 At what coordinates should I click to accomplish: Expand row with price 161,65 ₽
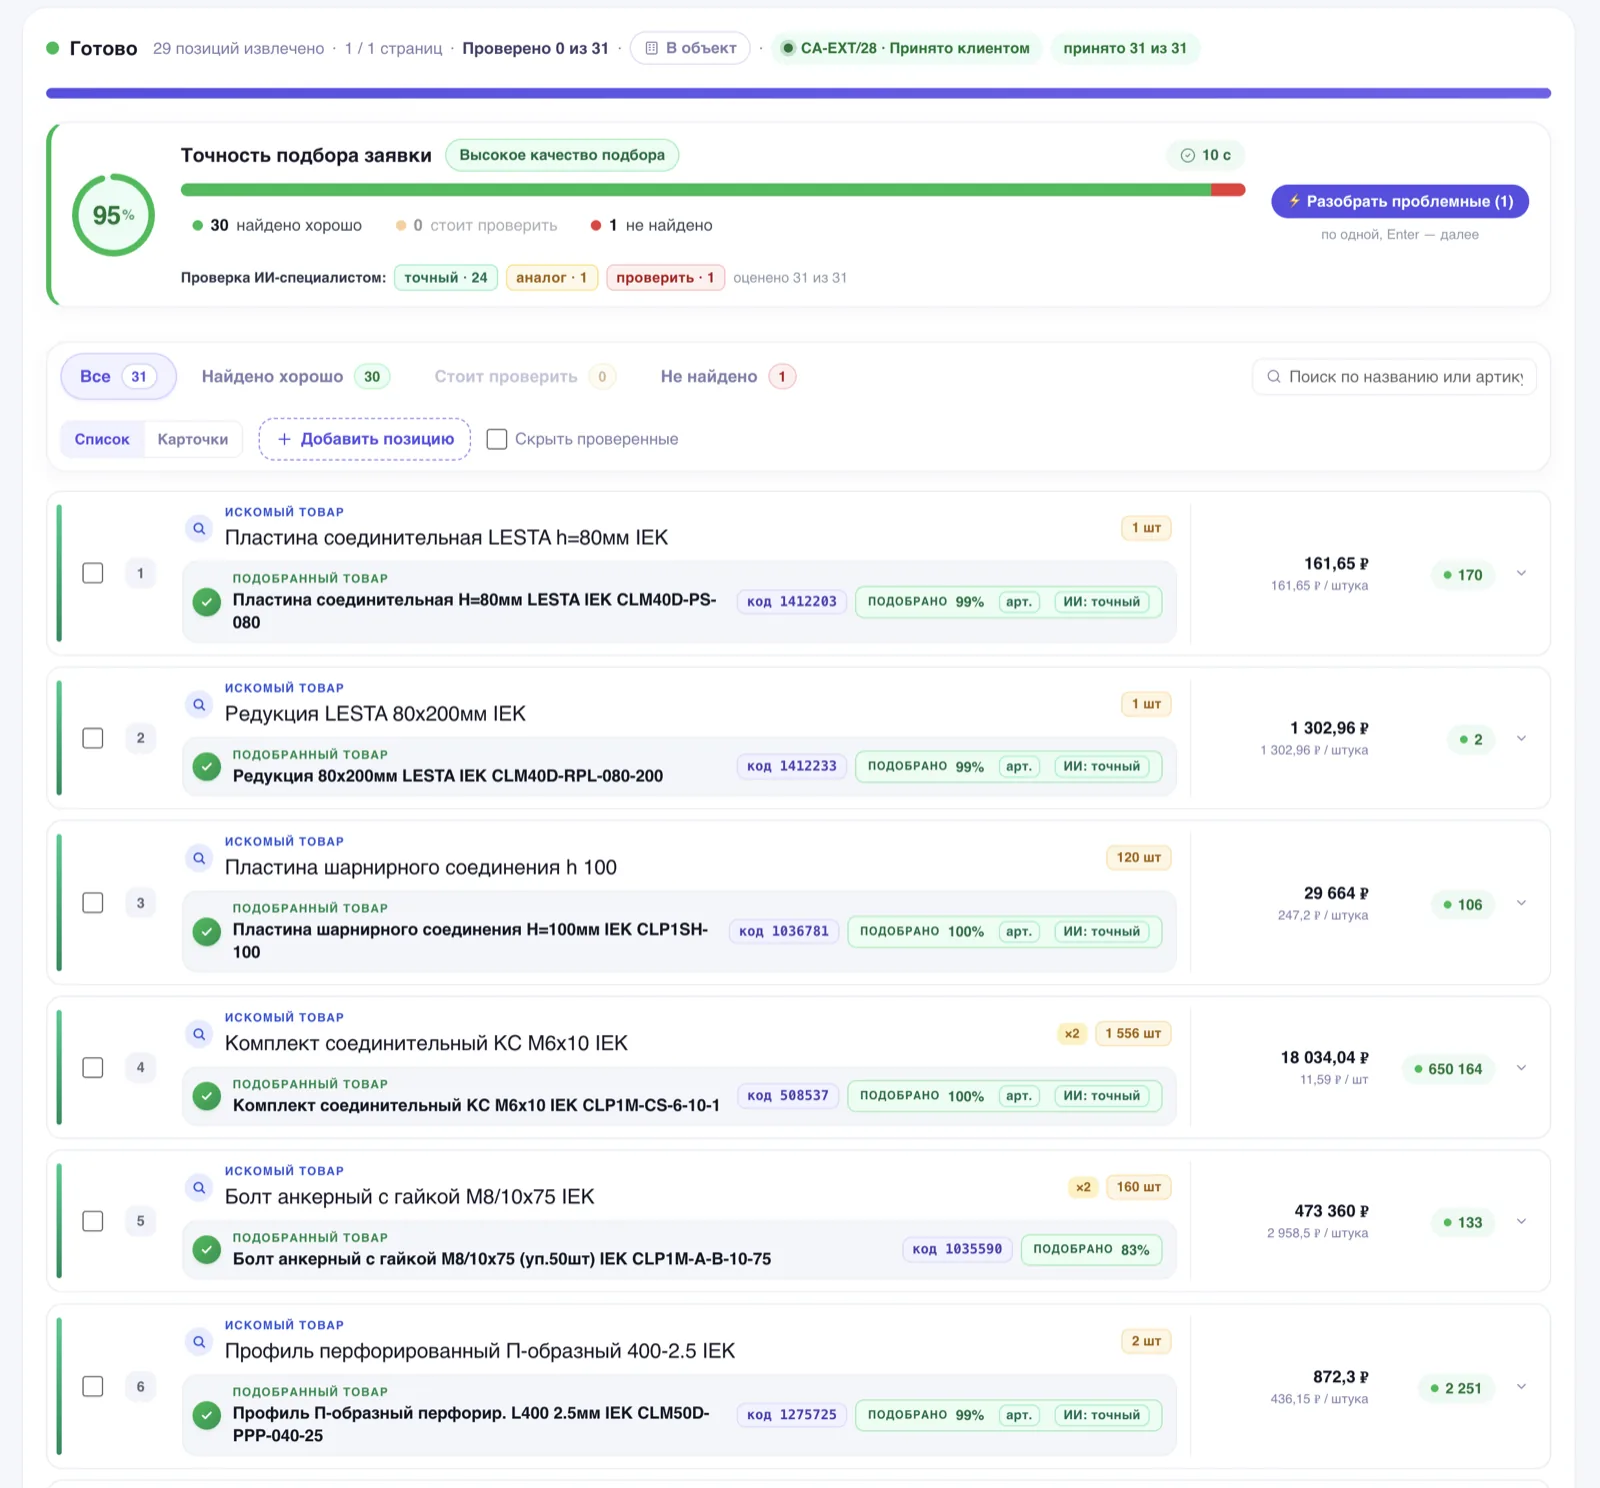click(1521, 573)
